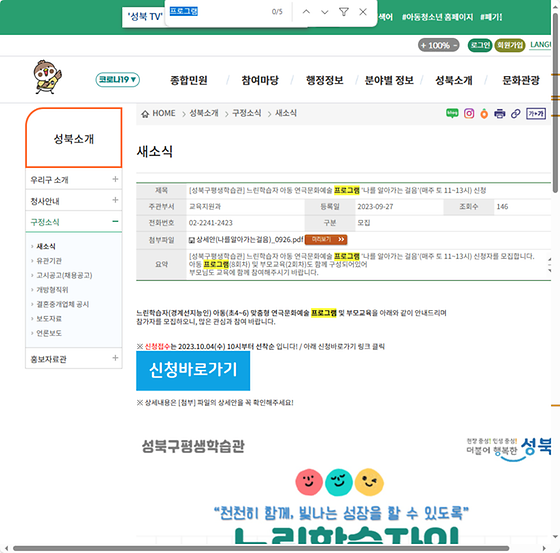Click the 교육지원과 department cell
This screenshot has width=560, height=553.
tap(205, 206)
